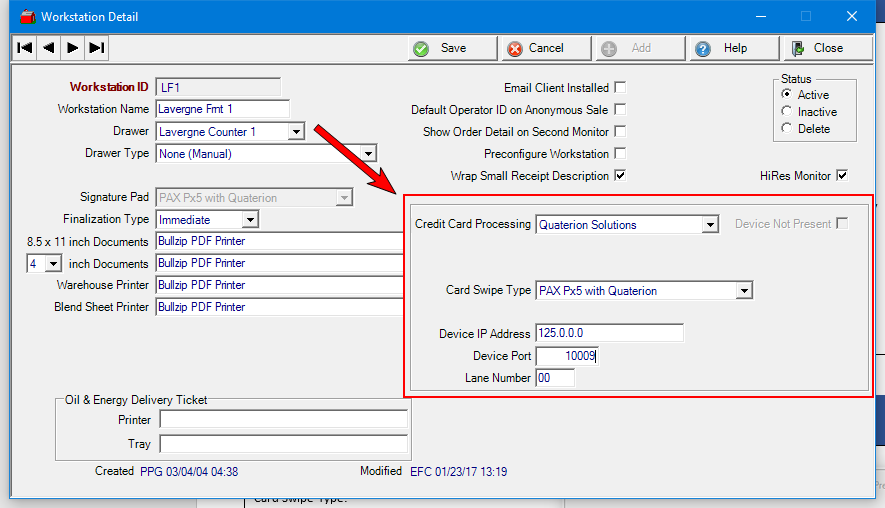Go to the first record

pos(25,47)
